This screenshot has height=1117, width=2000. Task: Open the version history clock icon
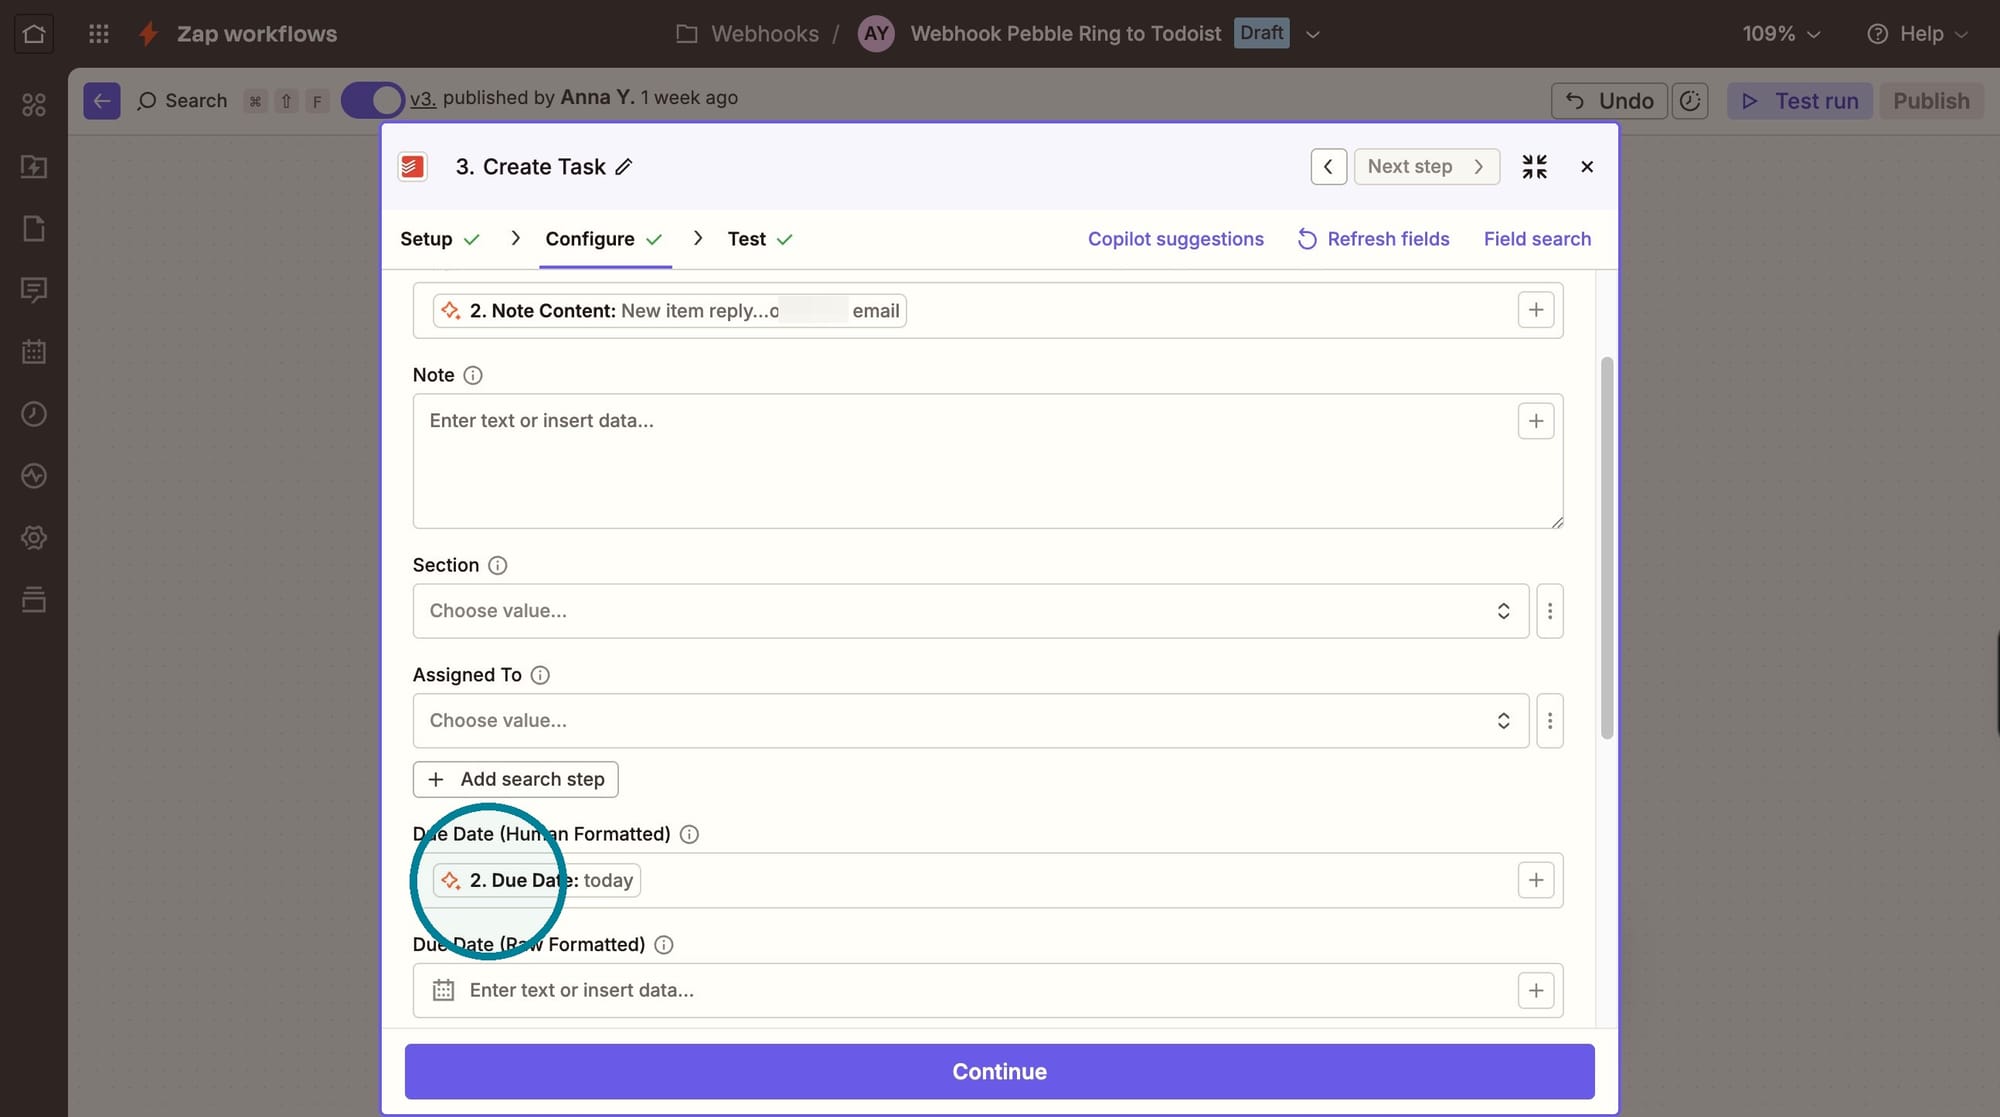1690,101
